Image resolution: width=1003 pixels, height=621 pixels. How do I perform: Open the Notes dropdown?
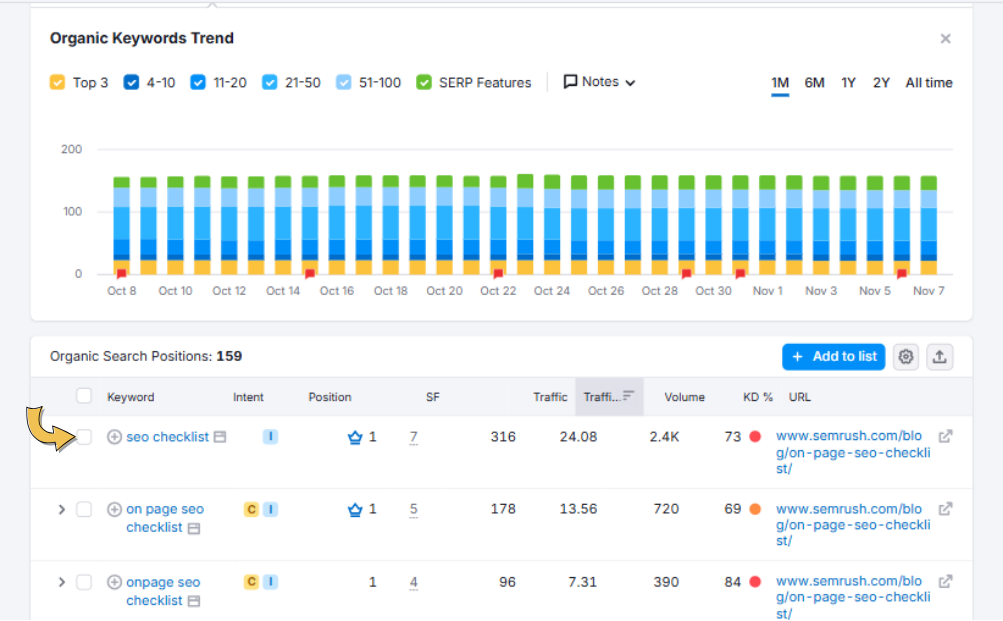coord(599,82)
